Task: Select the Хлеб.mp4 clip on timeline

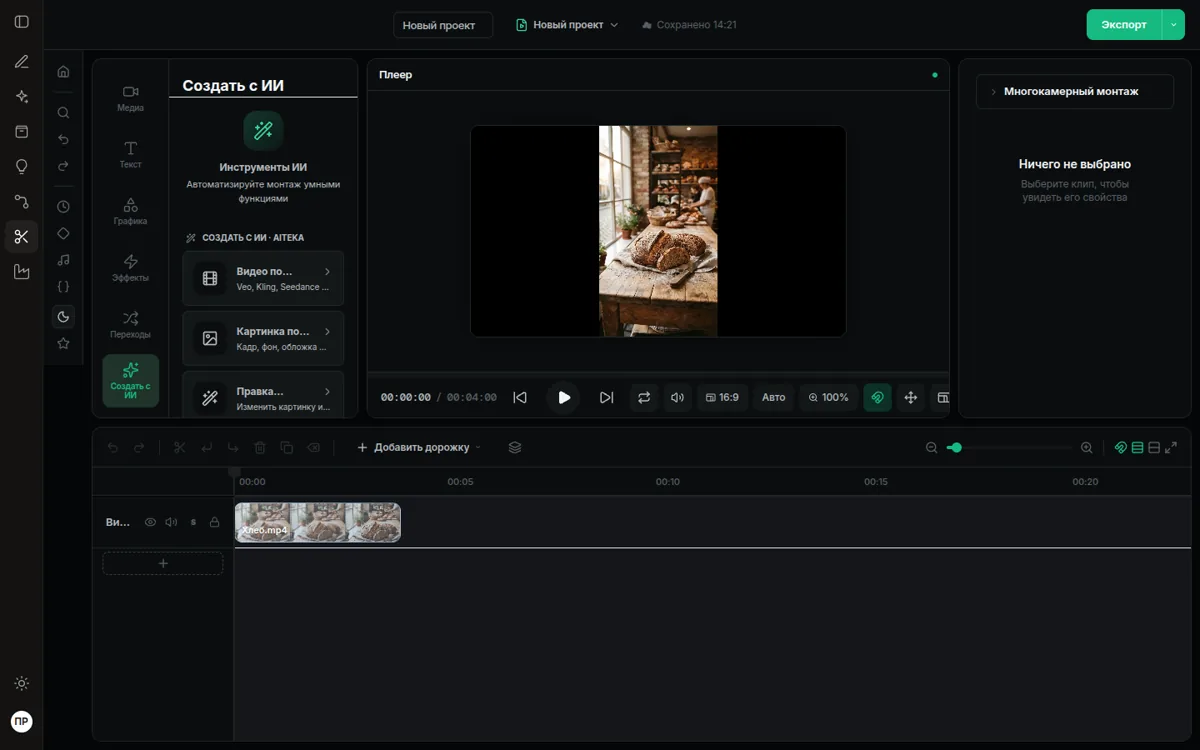Action: [x=318, y=522]
